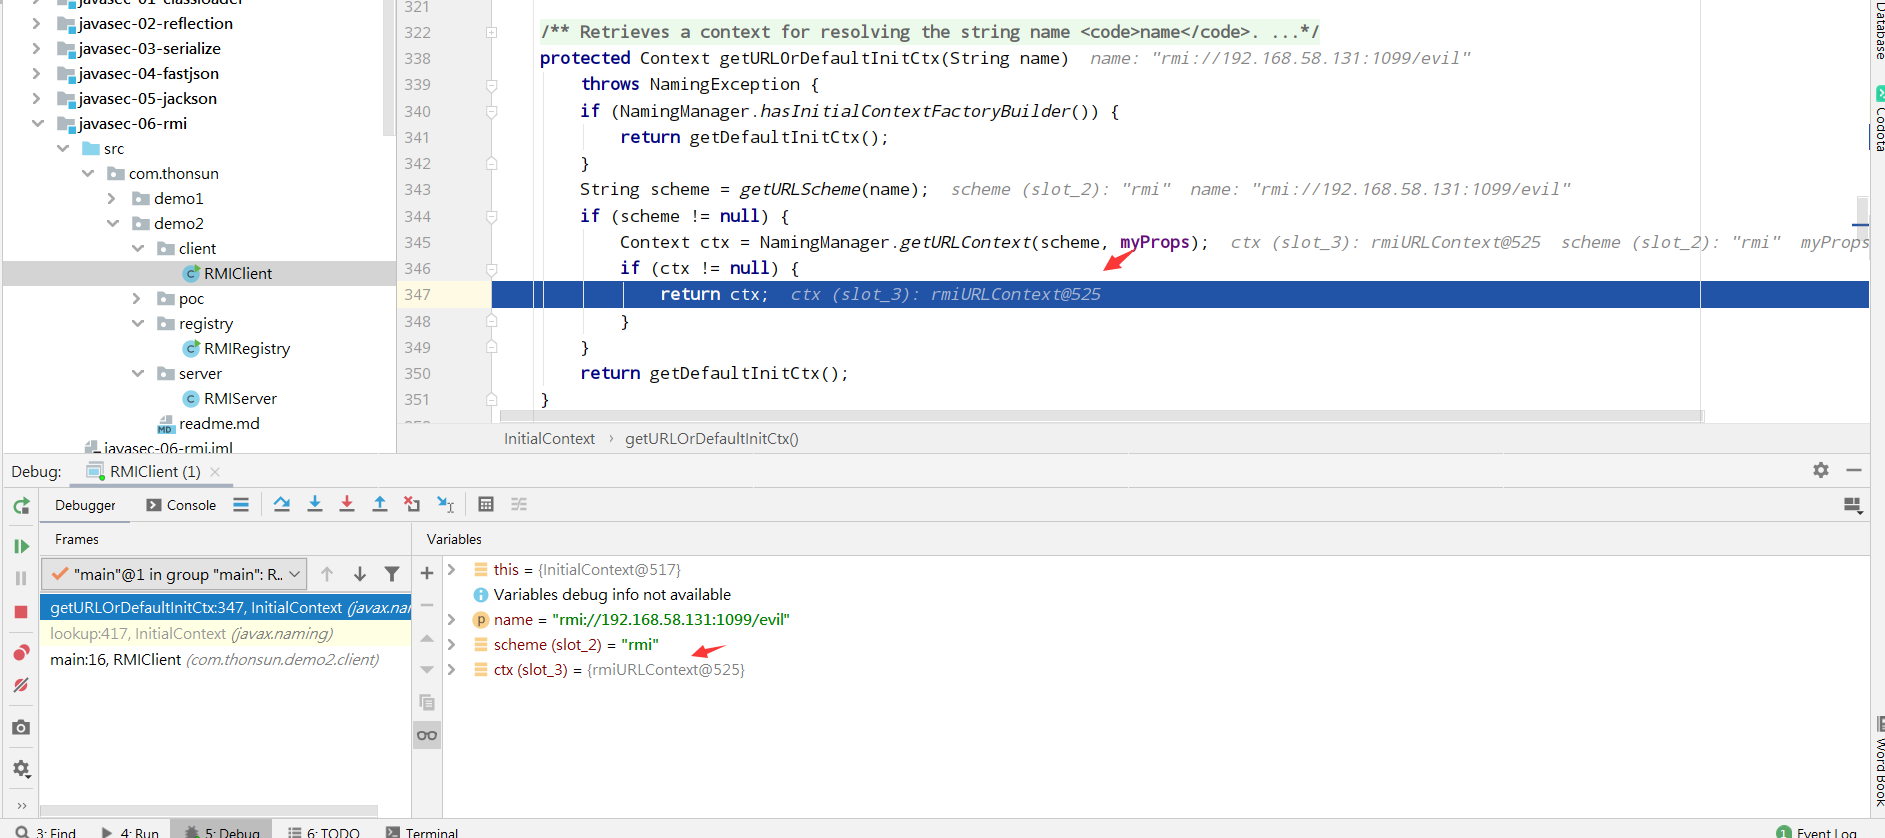Go to next frame down arrow
Viewport: 1885px width, 838px height.
(360, 574)
